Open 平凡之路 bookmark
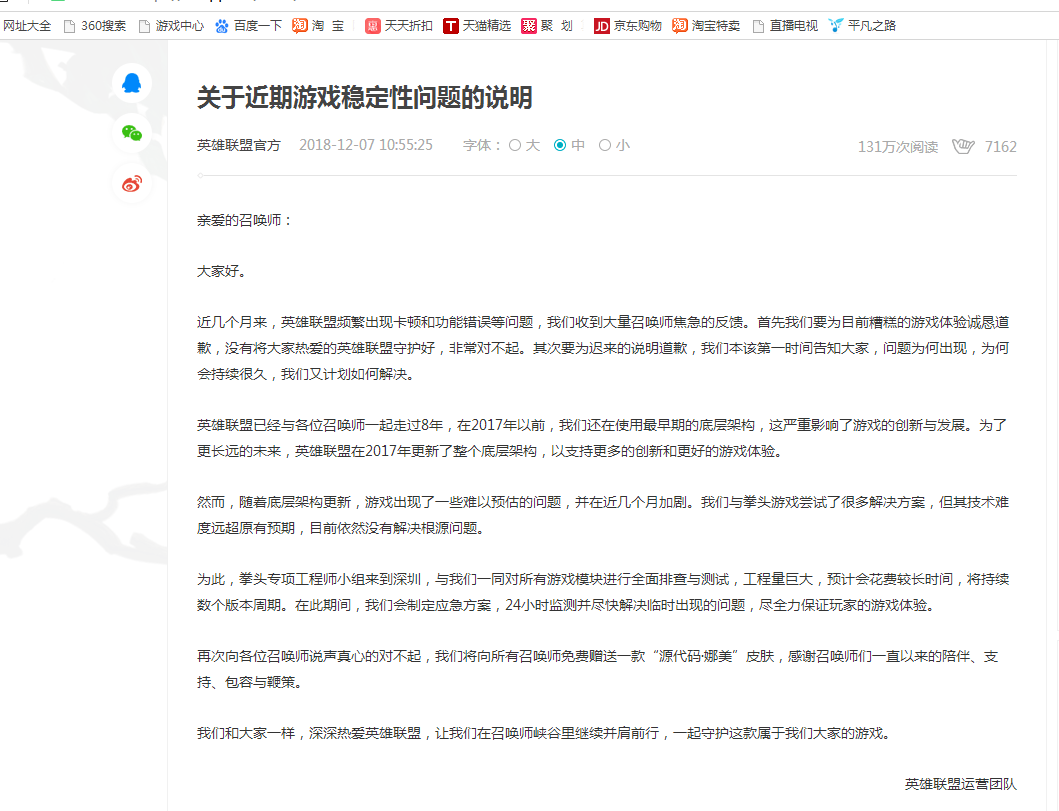Viewport: 1059px width, 811px height. point(861,25)
